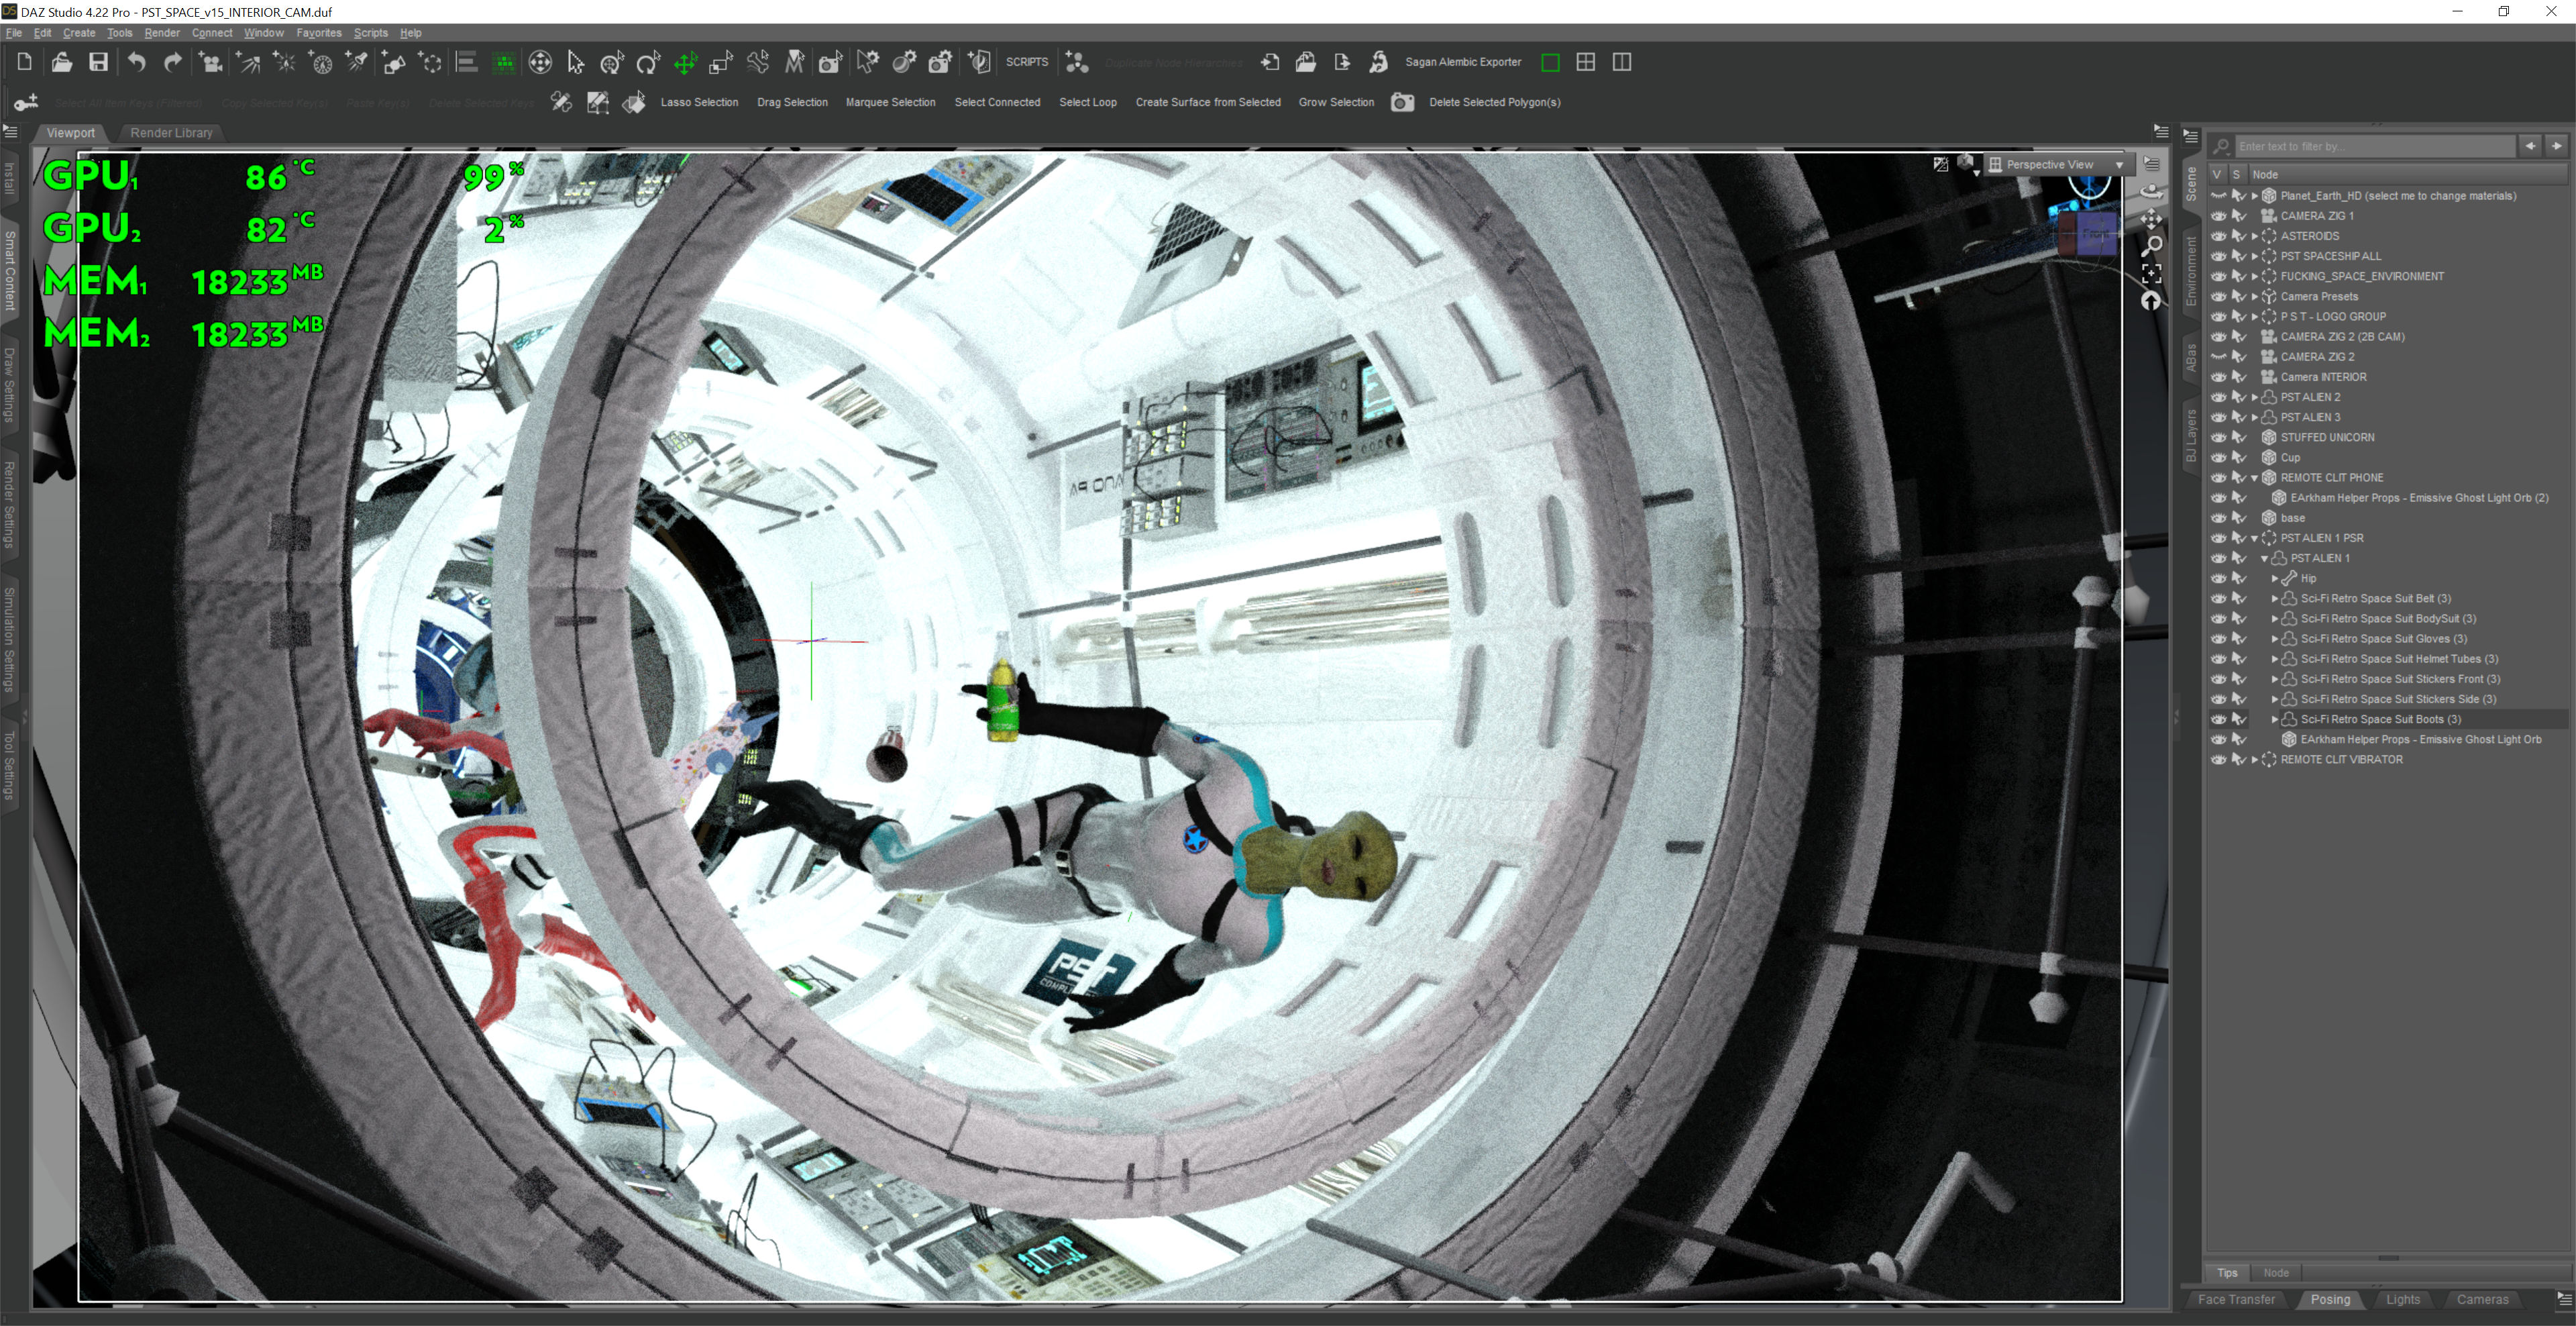Select the Universal transform tool icon

[x=612, y=63]
